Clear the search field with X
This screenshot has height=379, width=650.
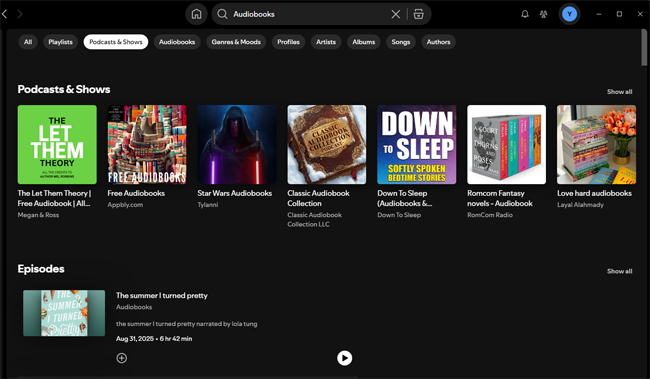click(396, 14)
